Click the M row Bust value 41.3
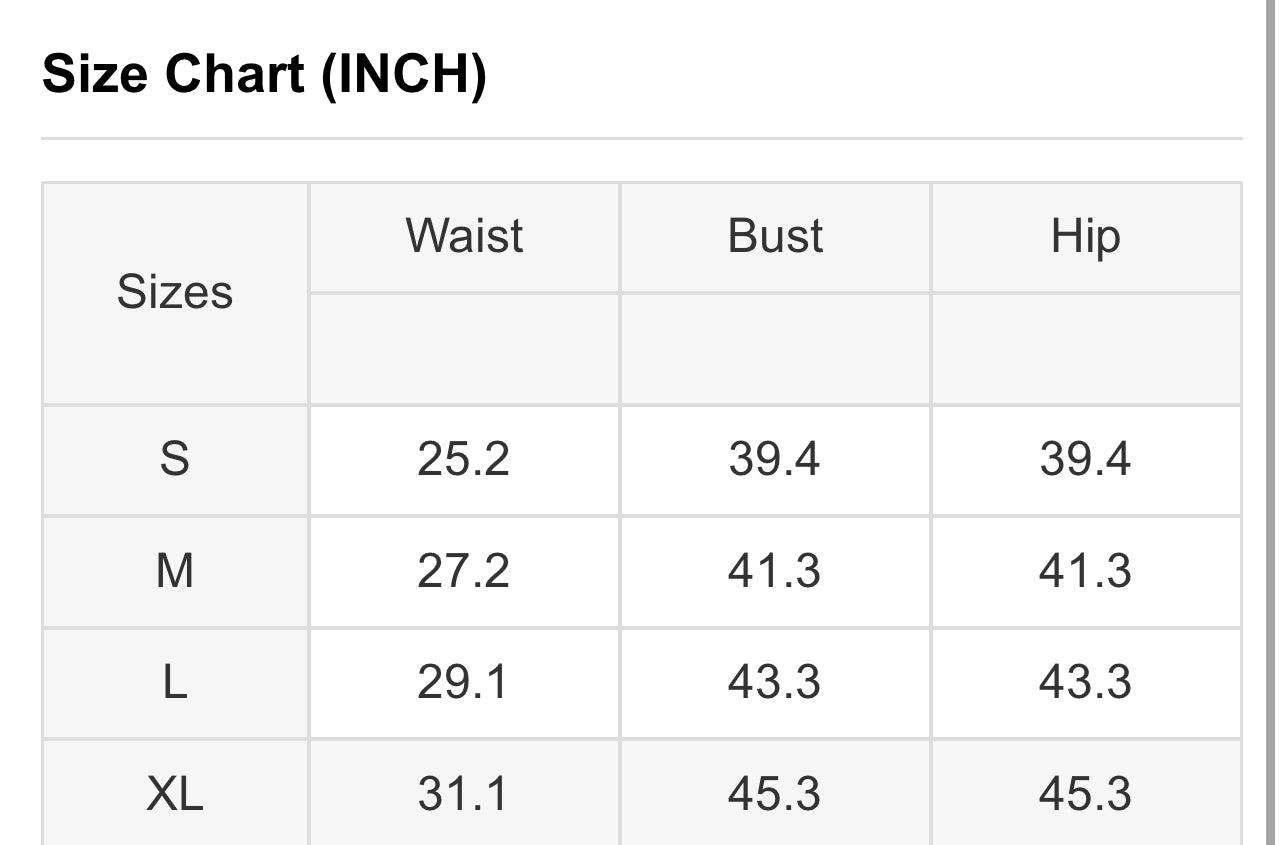 775,571
